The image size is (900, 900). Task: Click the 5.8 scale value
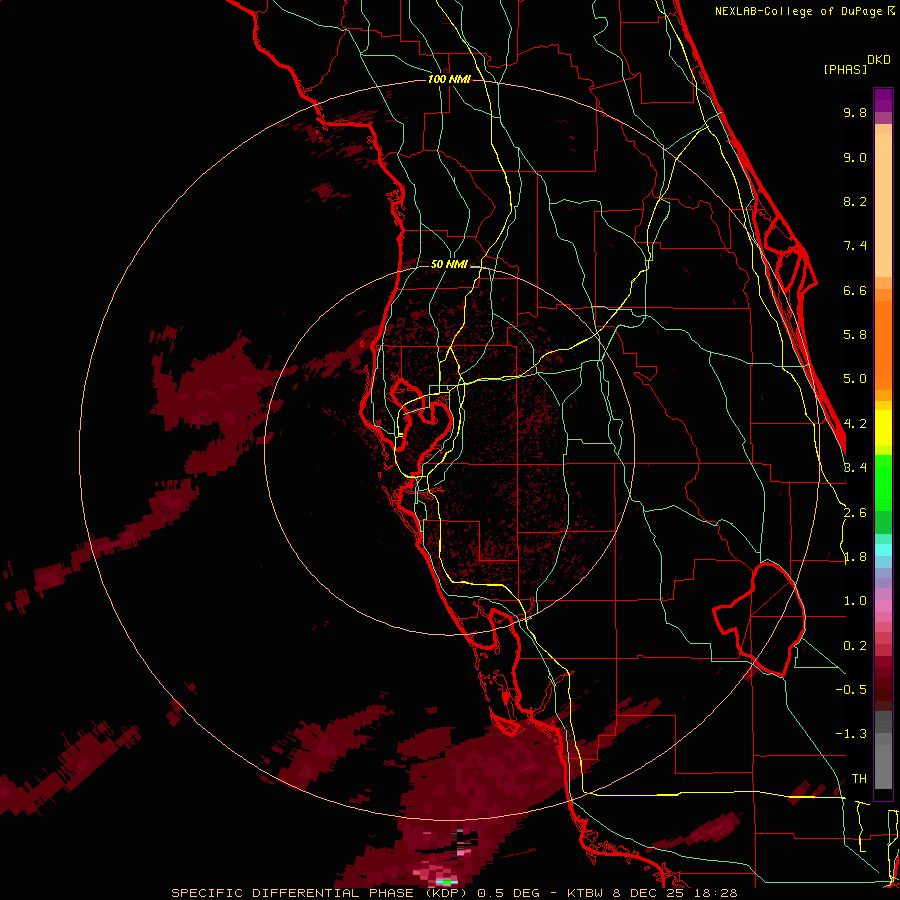(x=855, y=335)
